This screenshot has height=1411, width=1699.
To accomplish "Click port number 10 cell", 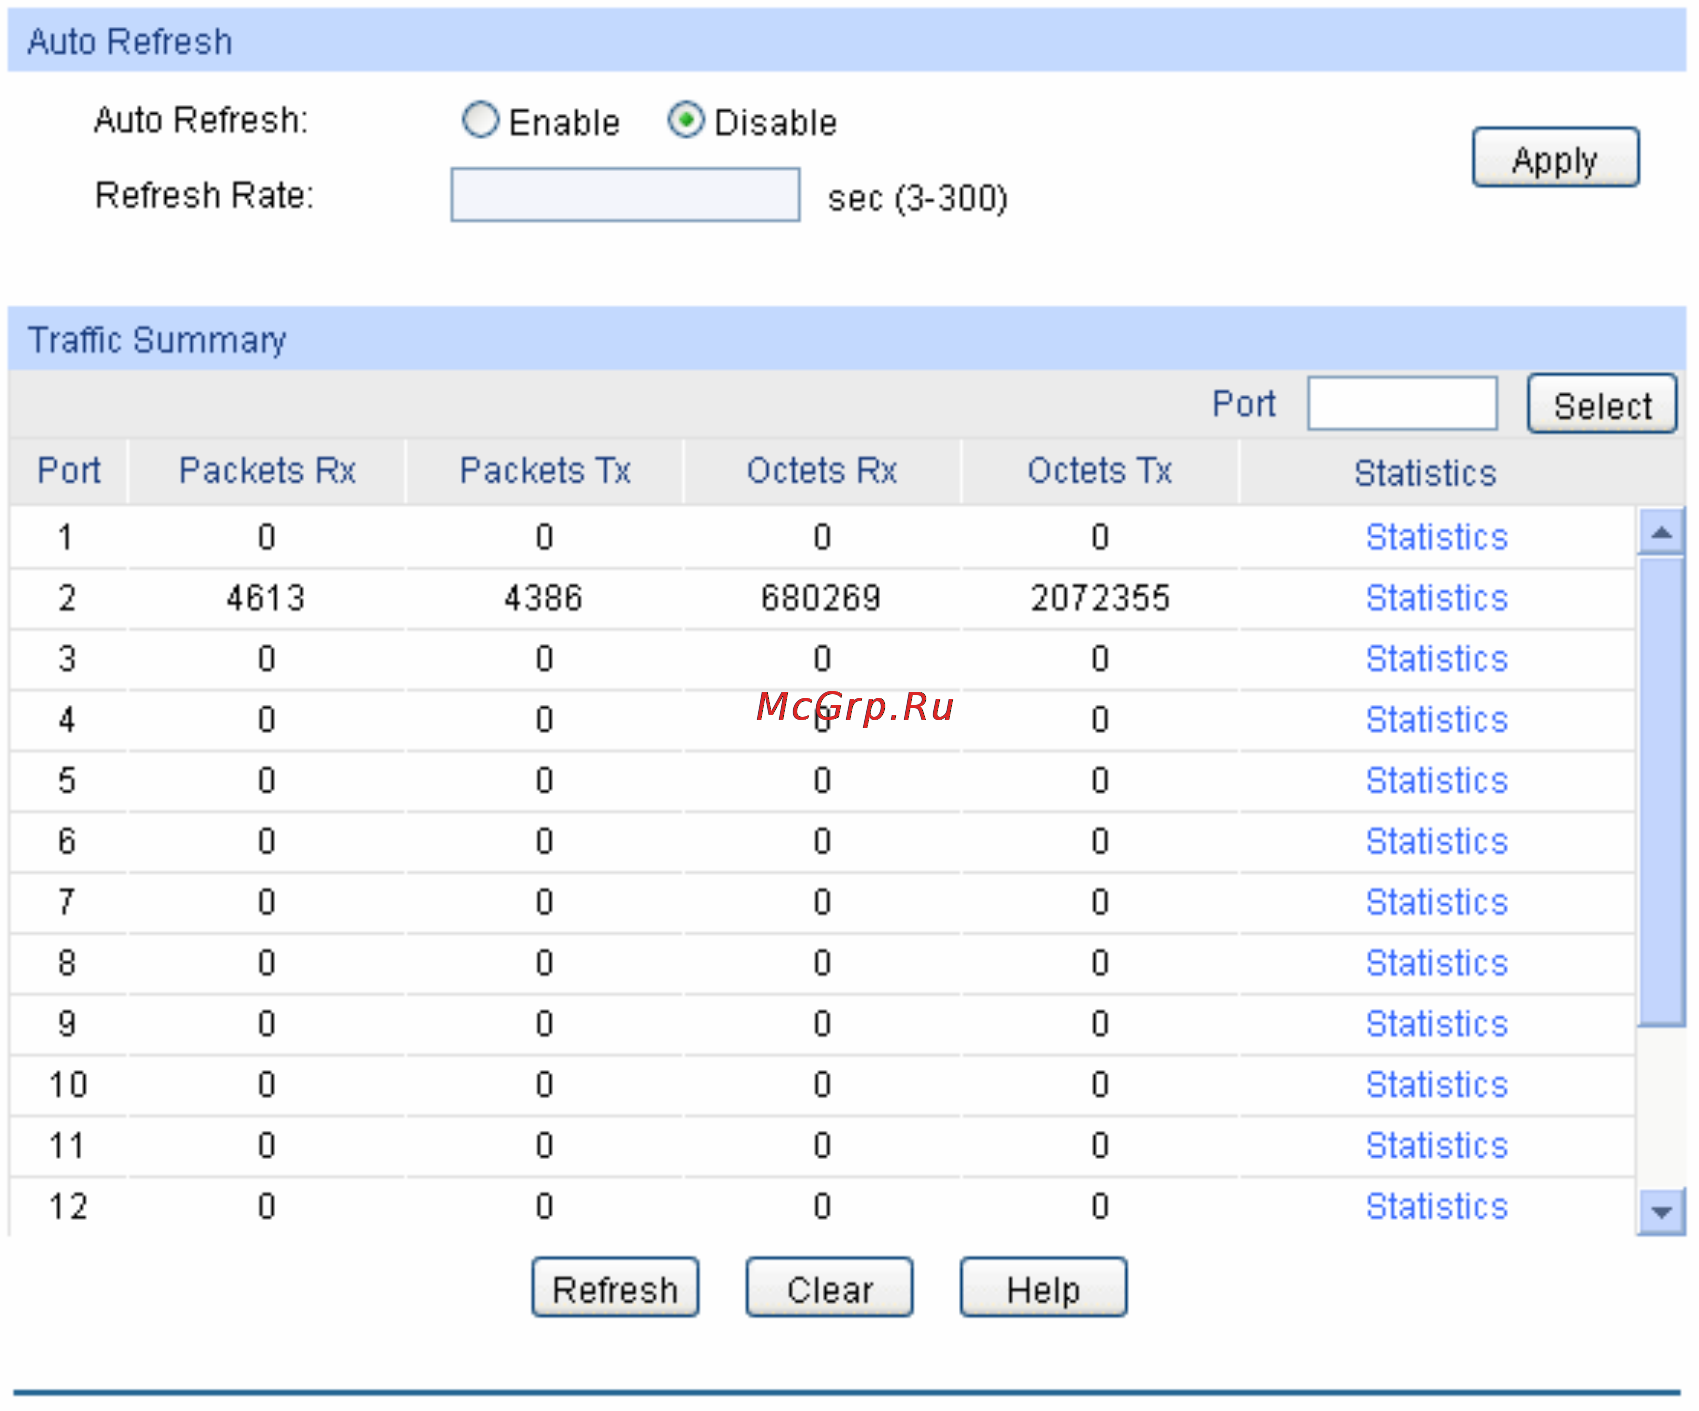I will point(68,1085).
